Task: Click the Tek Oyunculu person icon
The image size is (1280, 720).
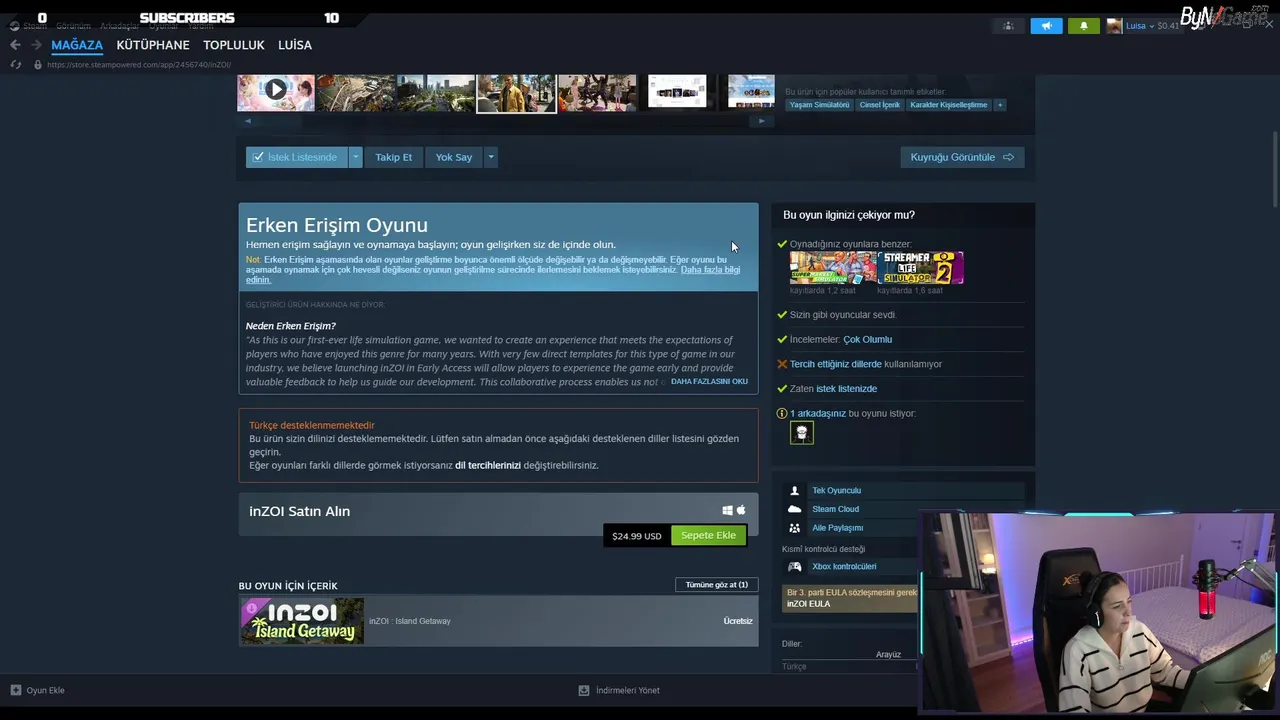Action: [x=795, y=491]
